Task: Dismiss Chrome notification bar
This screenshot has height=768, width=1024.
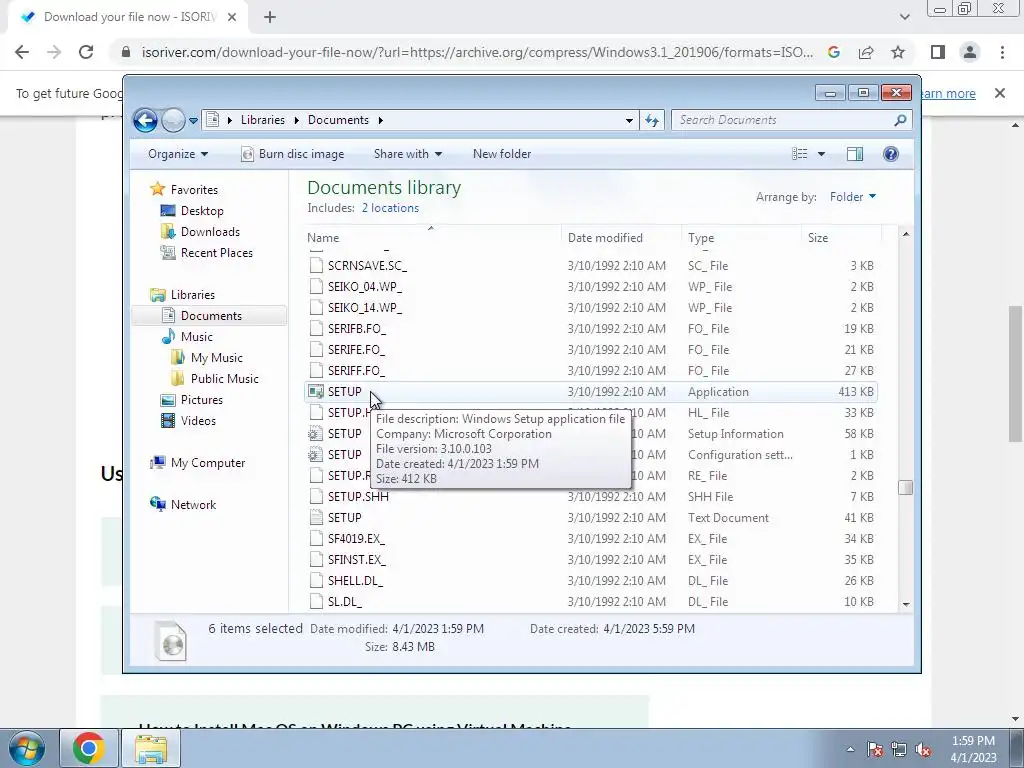Action: click(1000, 93)
